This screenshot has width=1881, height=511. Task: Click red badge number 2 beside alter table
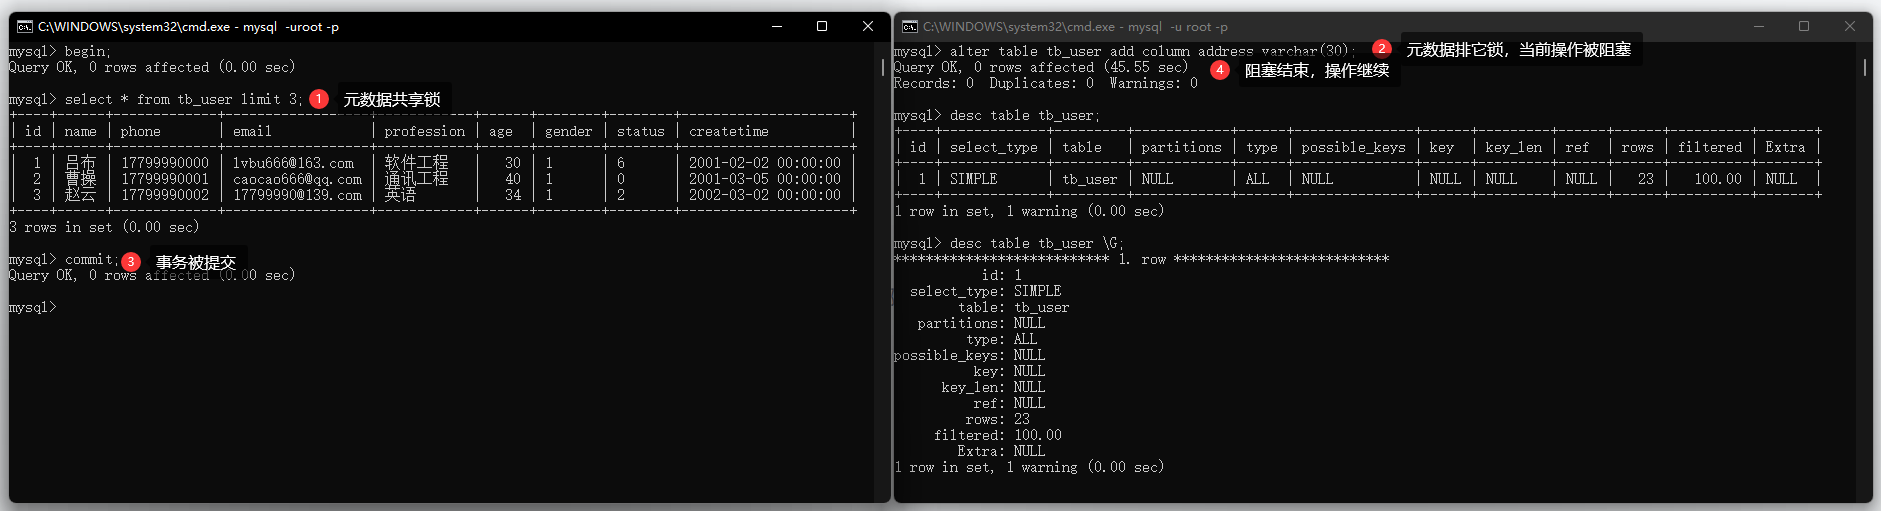coord(1381,48)
